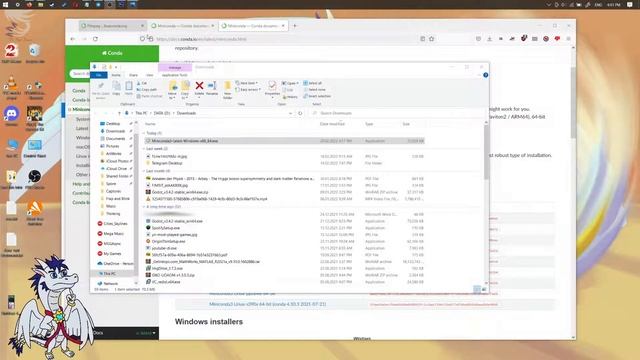Sort by the Name column header
The width and height of the screenshot is (640, 360).
click(x=151, y=124)
